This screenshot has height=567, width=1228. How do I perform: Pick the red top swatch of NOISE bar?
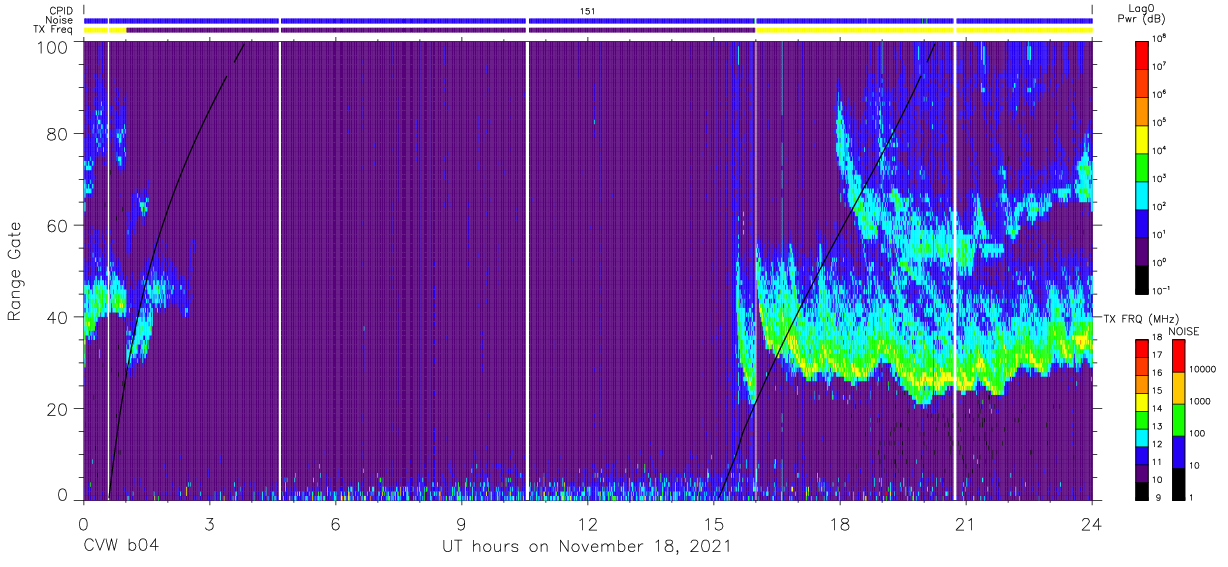1179,356
